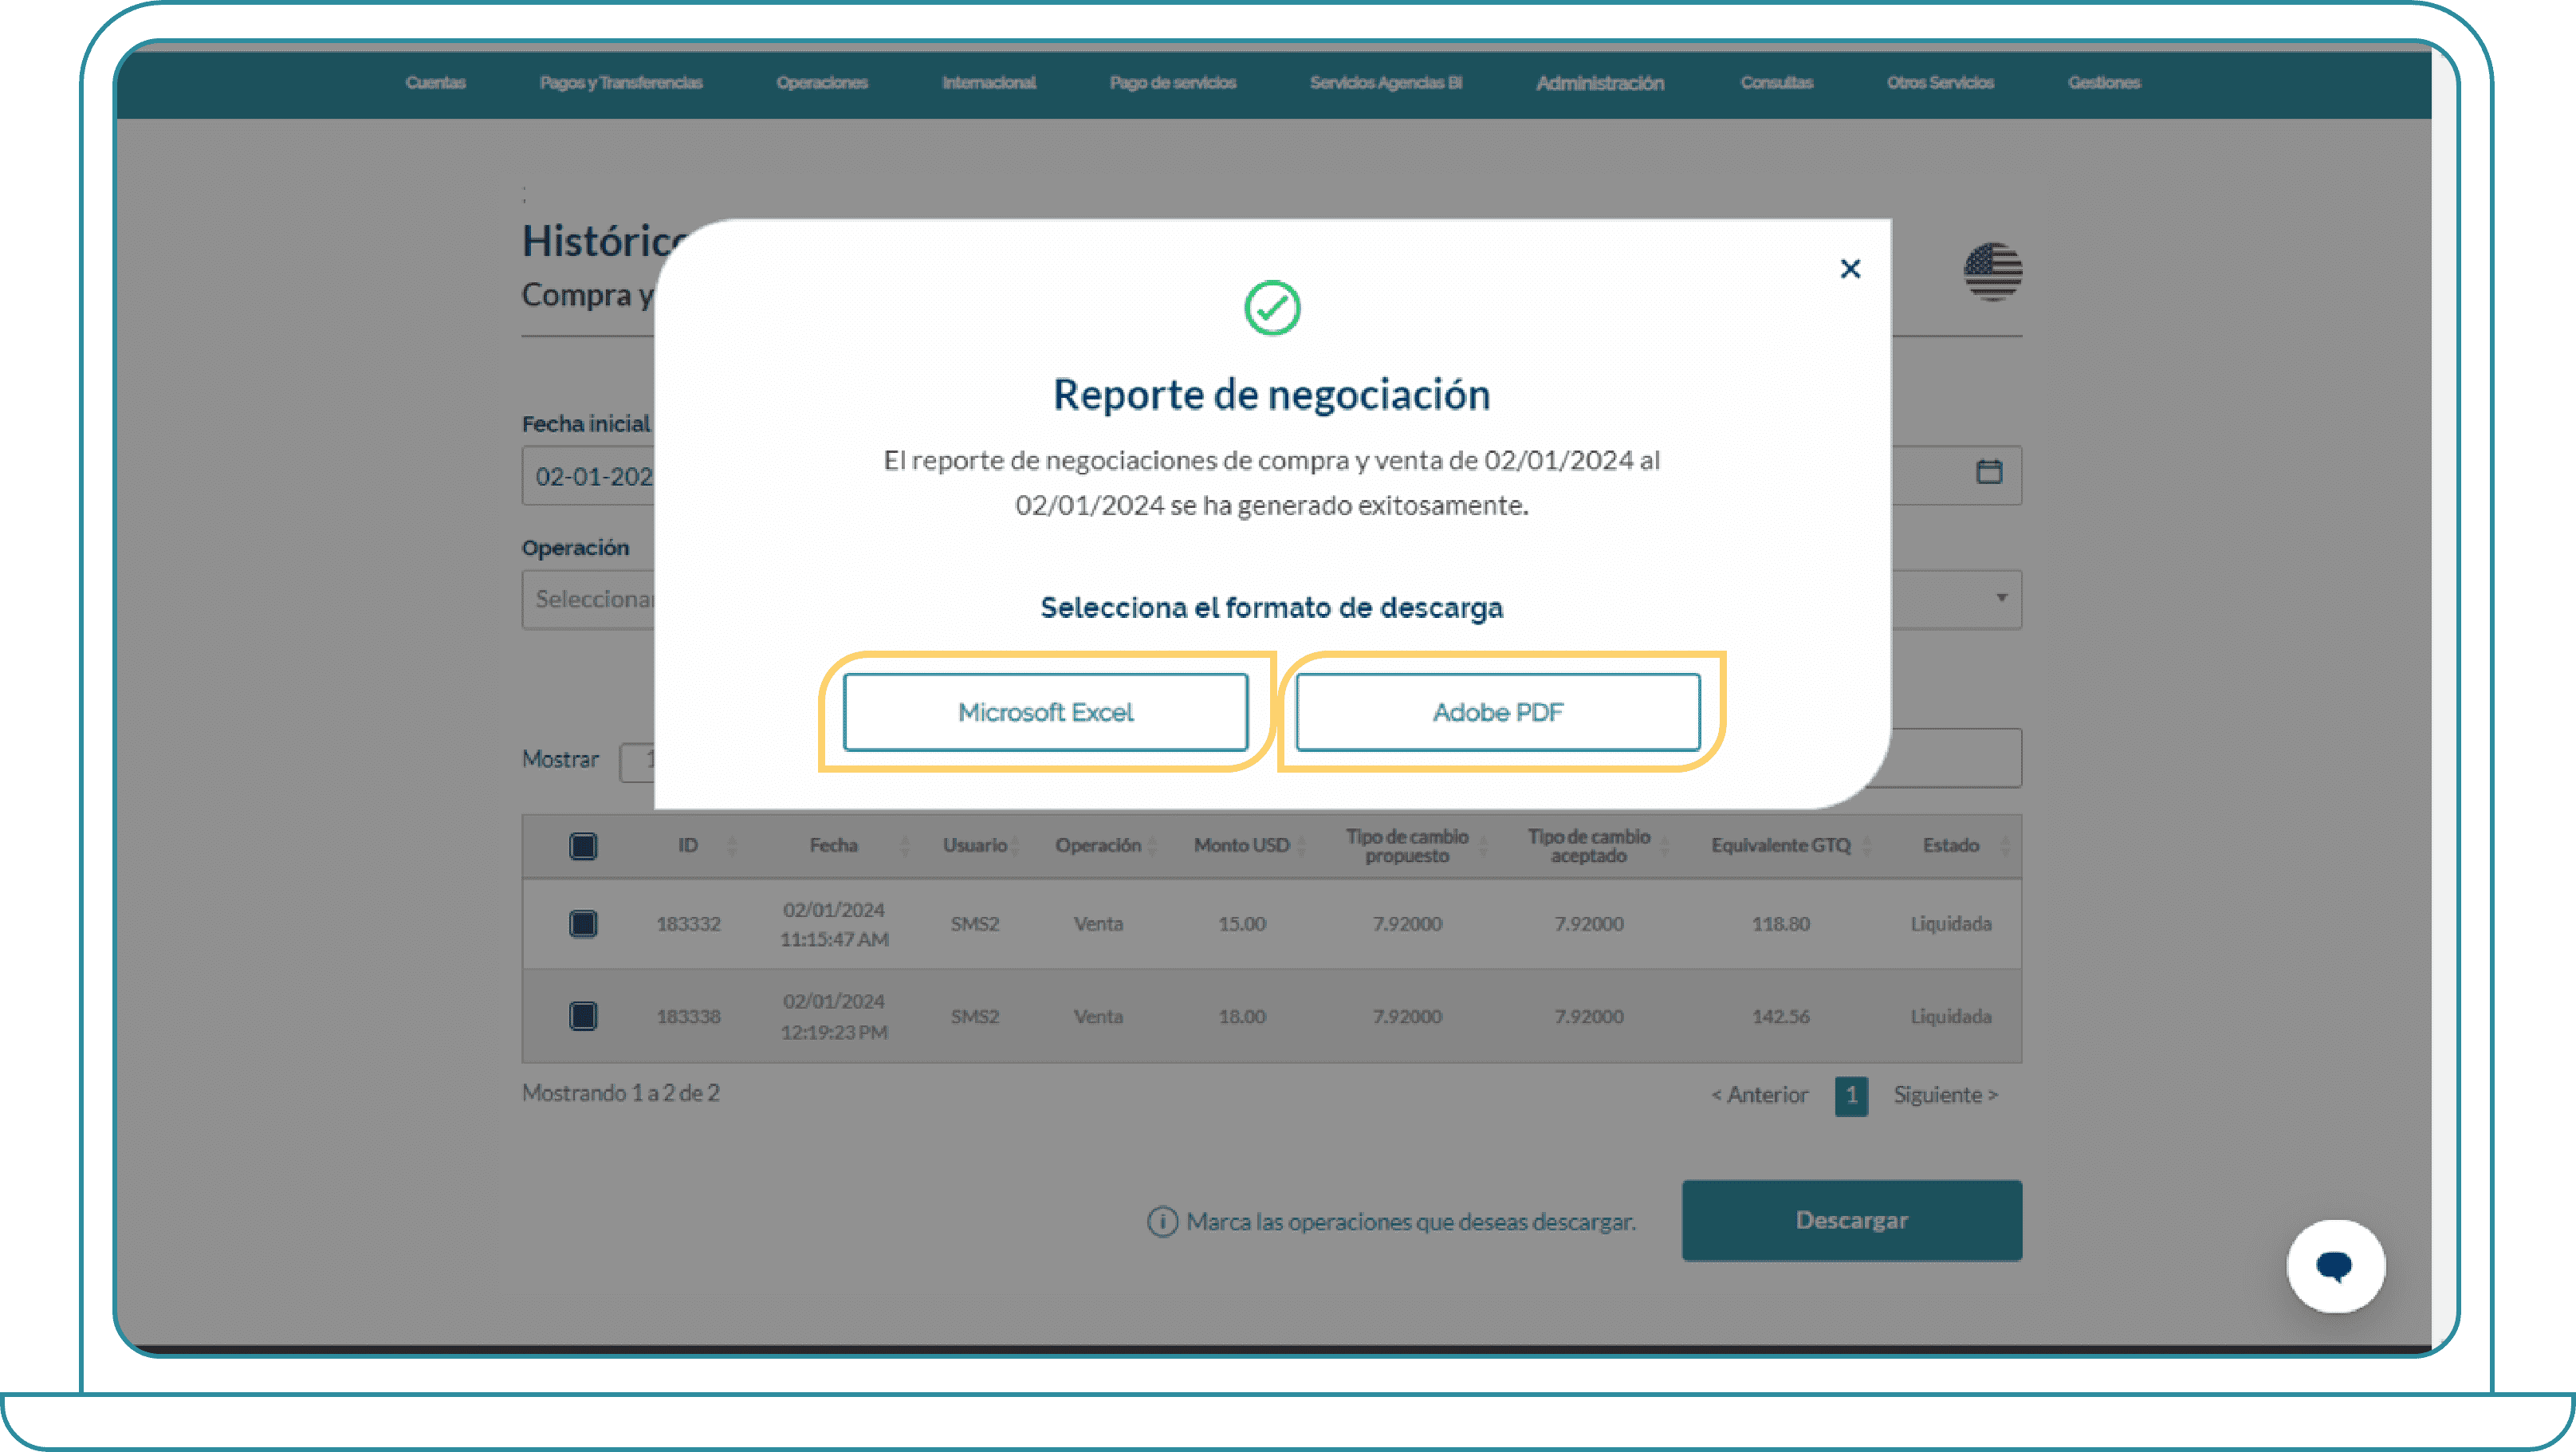Click the green success checkmark icon
Image resolution: width=2576 pixels, height=1452 pixels.
[1272, 308]
